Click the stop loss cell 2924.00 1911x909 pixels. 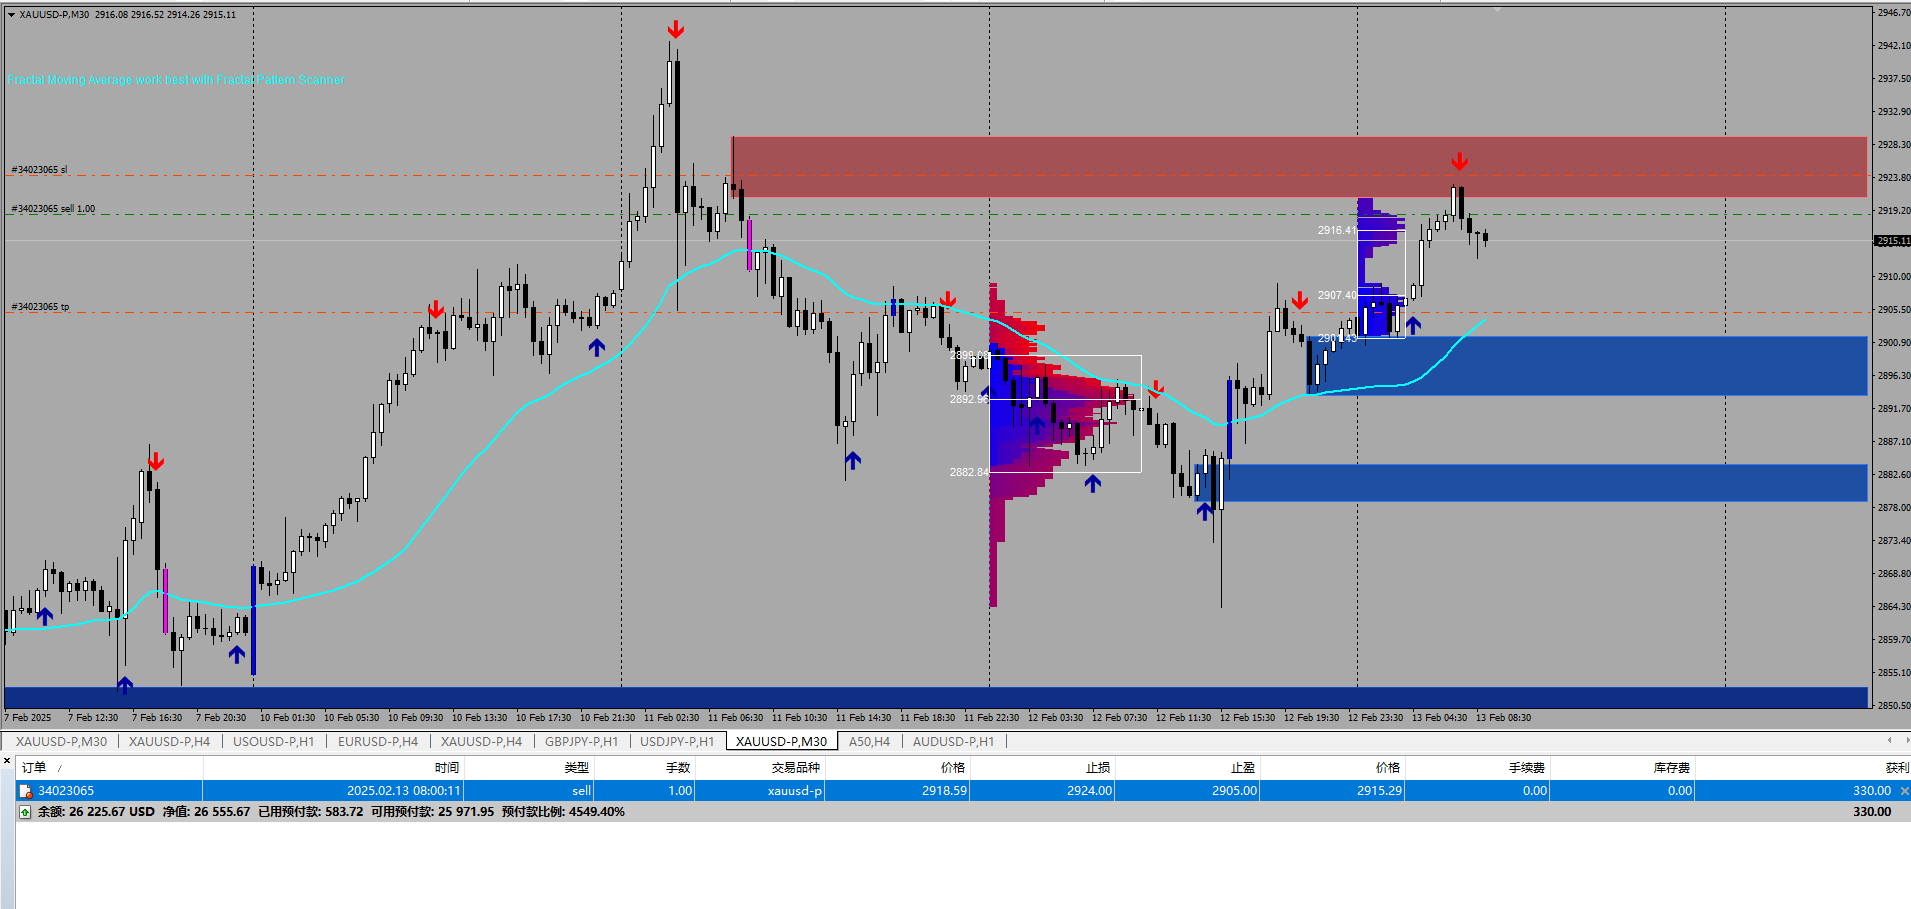click(1089, 791)
